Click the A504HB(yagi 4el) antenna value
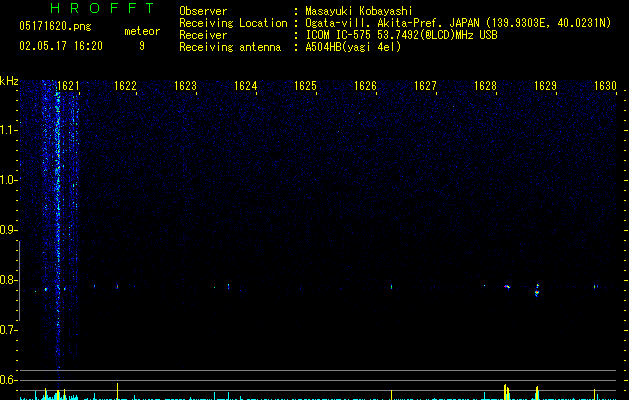The width and height of the screenshot is (629, 400). point(353,47)
